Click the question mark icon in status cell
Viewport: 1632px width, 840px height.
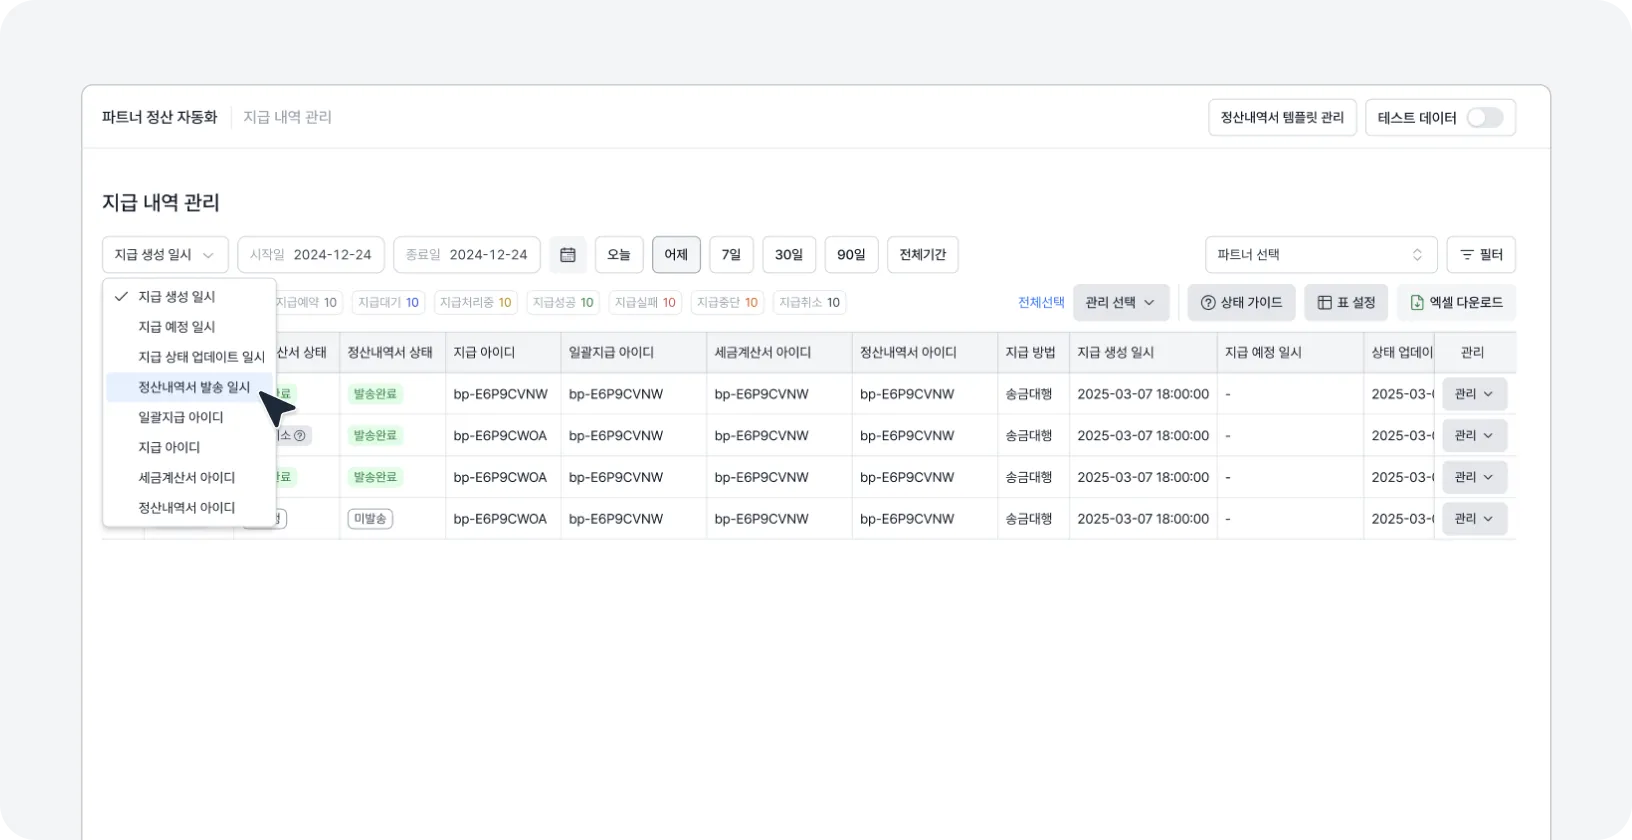[299, 436]
